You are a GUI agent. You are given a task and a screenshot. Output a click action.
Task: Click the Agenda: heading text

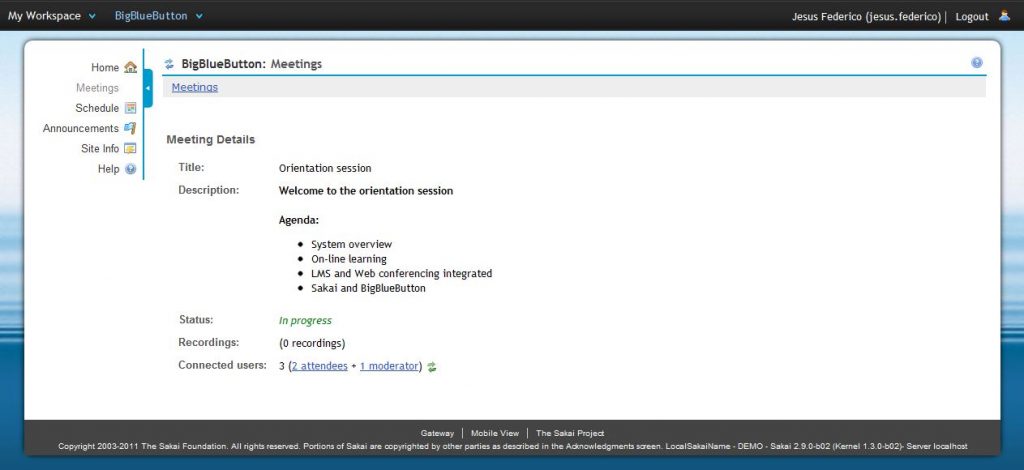(298, 220)
